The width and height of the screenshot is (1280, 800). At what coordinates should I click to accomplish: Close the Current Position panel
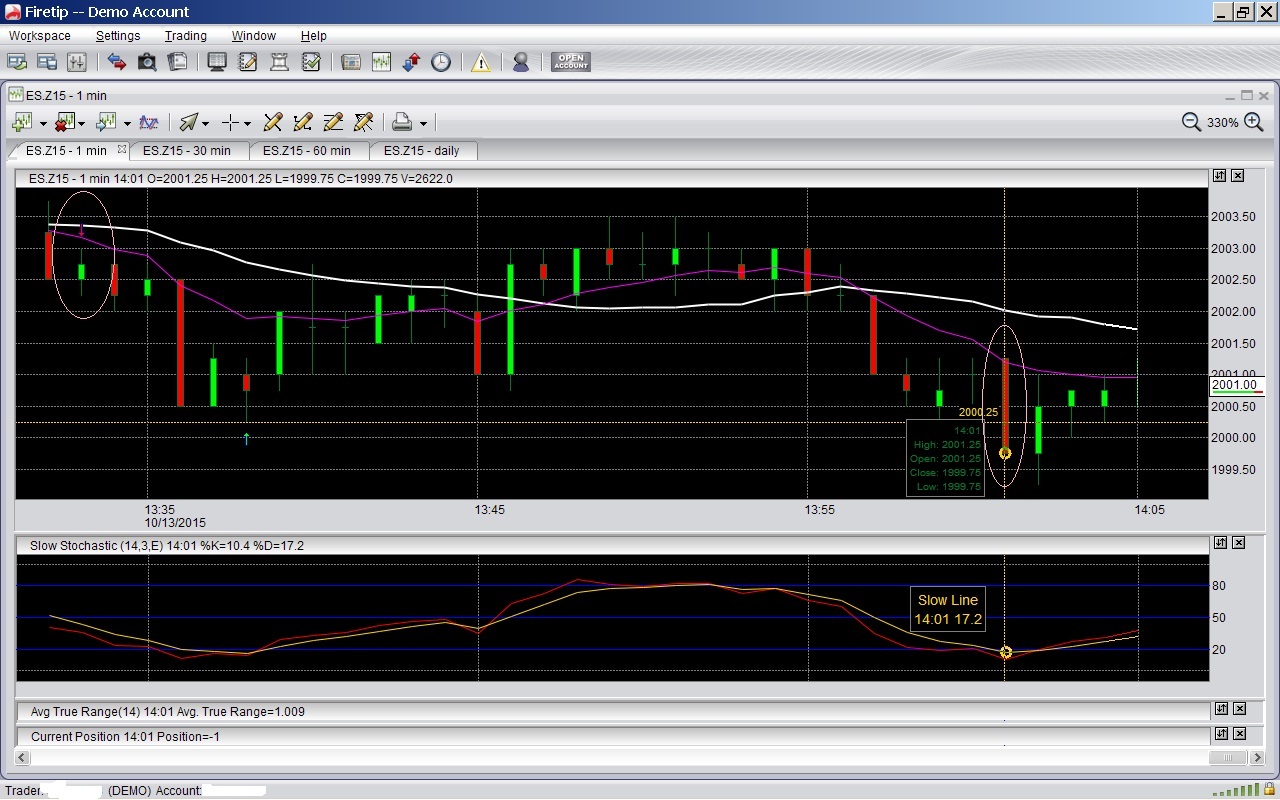tap(1238, 734)
